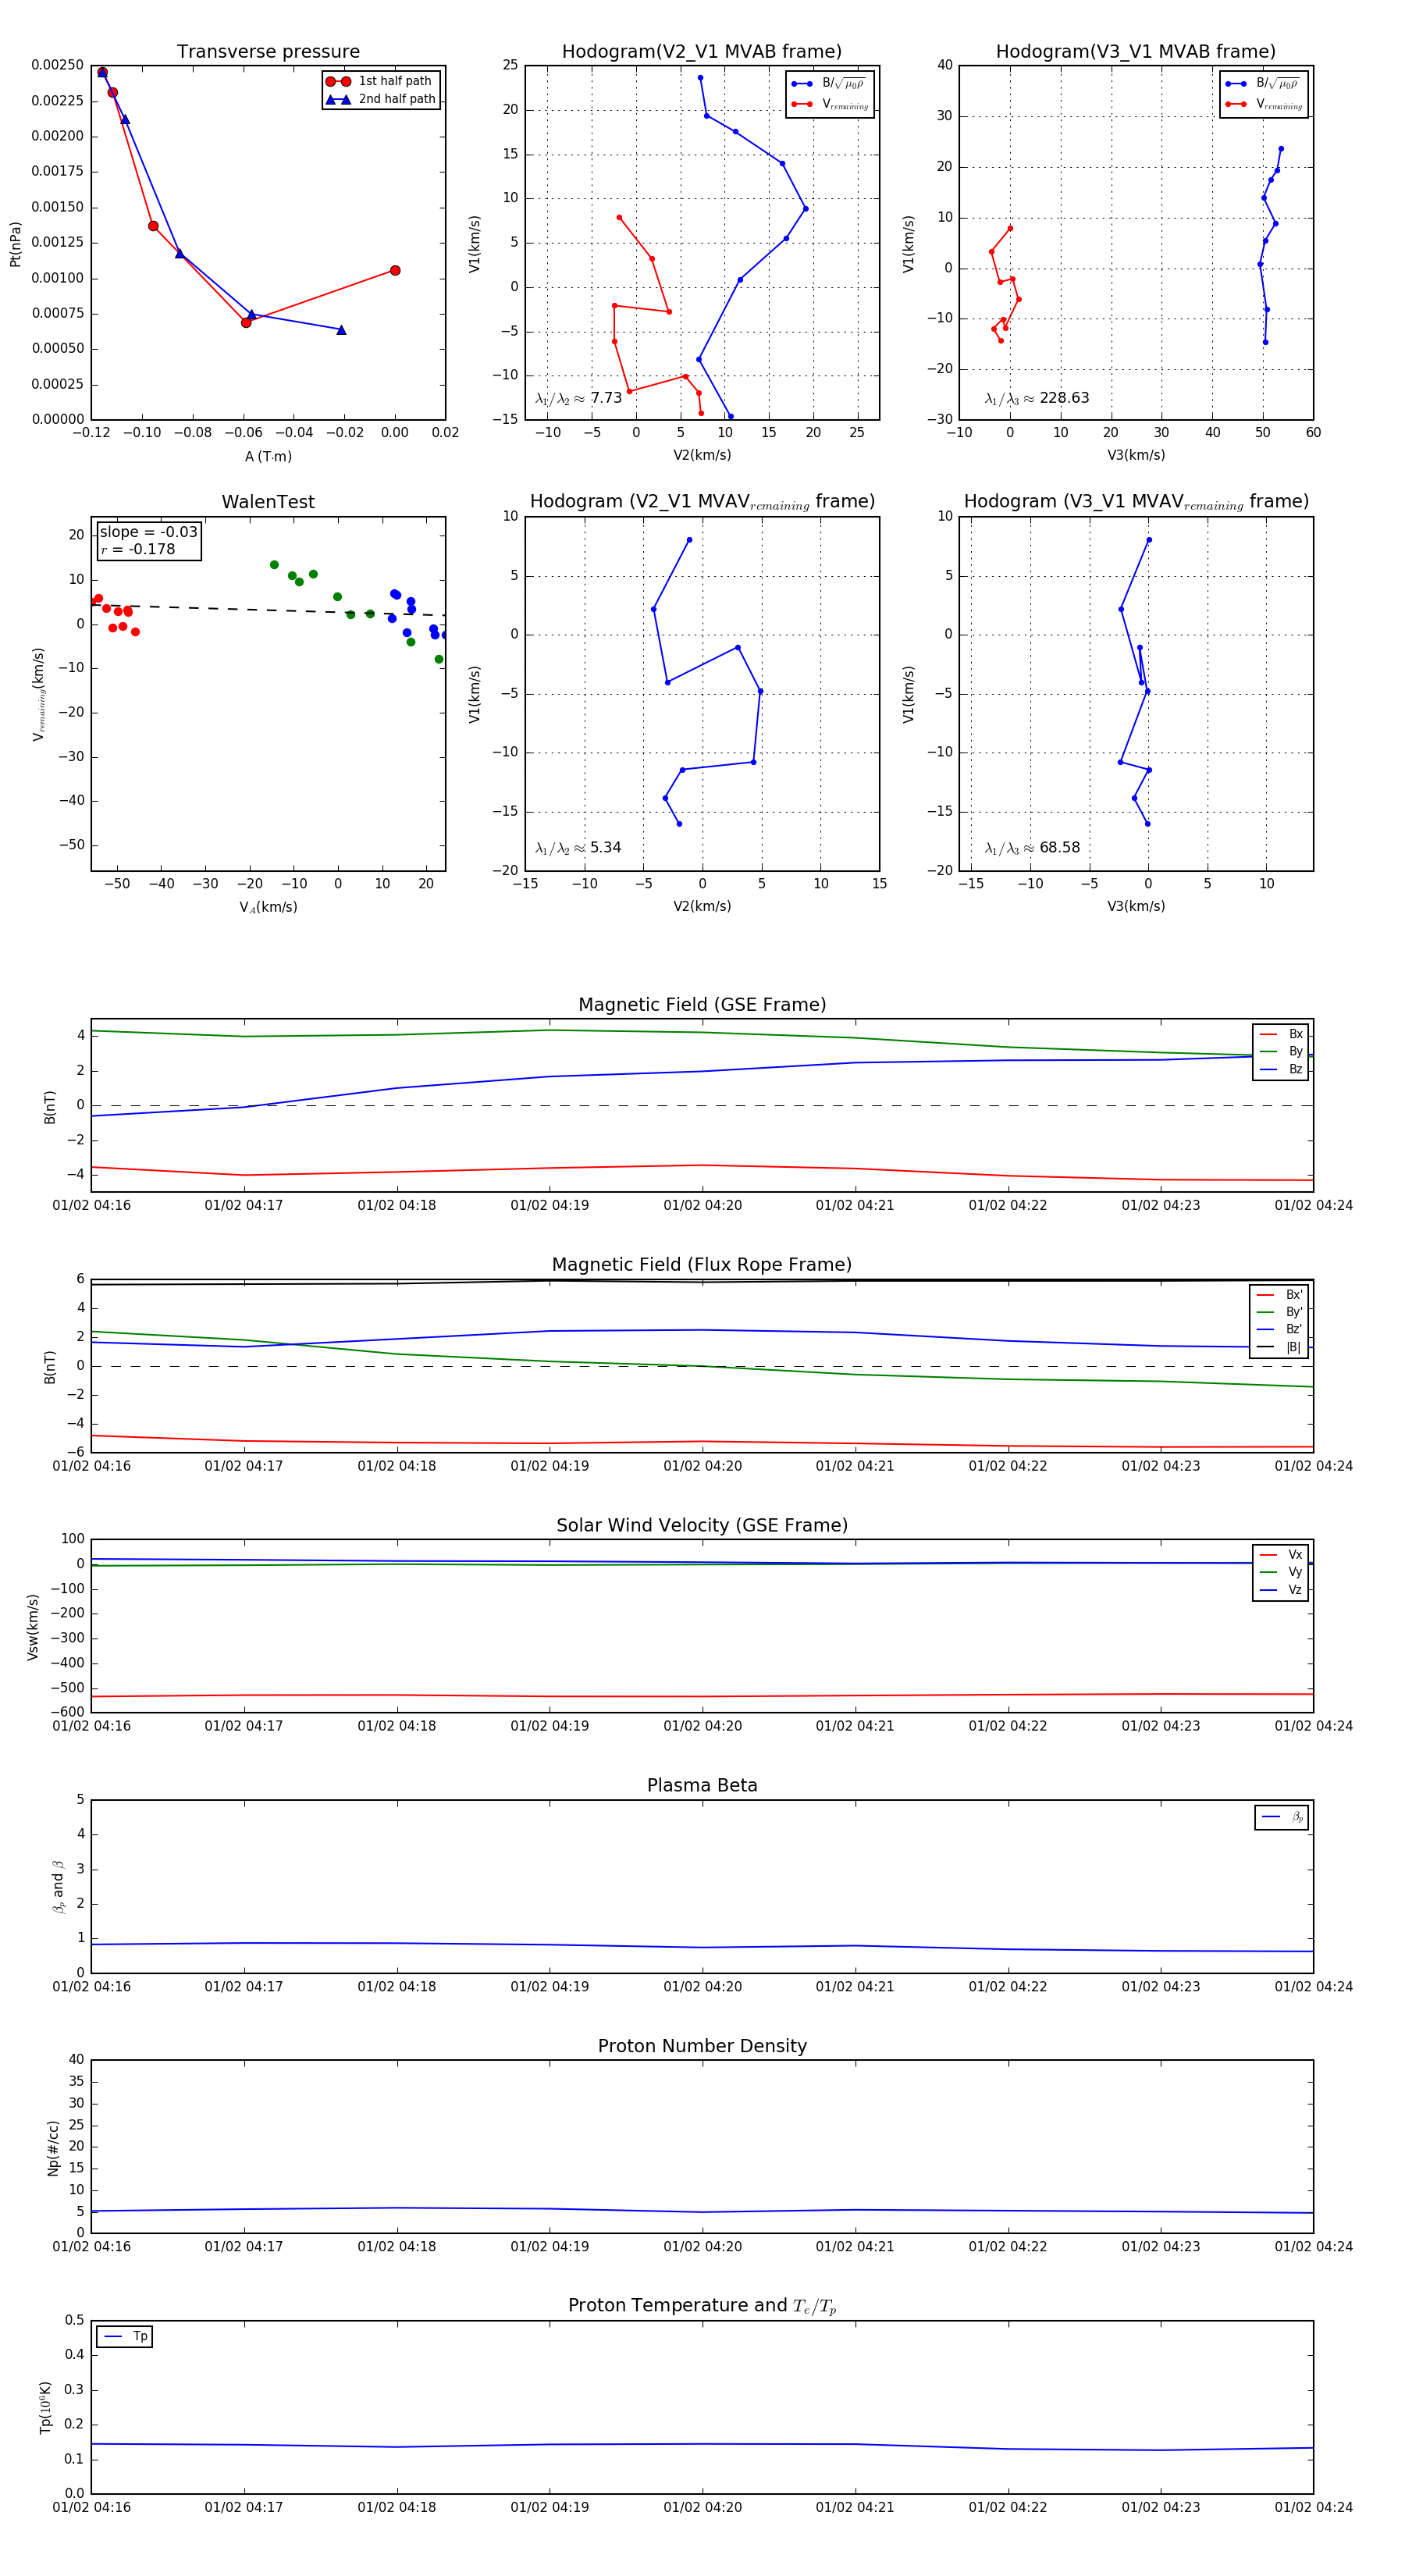Click V remaining legend entry in V3_V1 MVAB hodogram
1405x2576 pixels.
click(x=1263, y=104)
